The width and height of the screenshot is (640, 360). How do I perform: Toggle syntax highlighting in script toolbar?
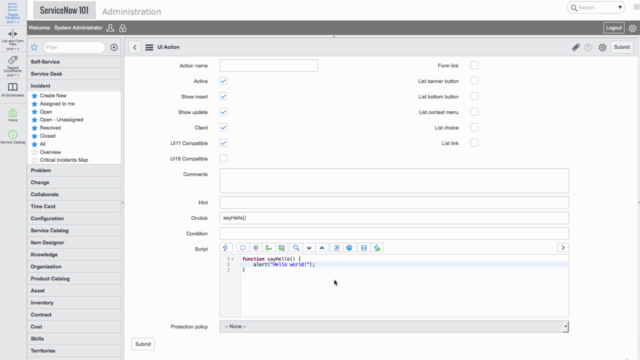(x=226, y=248)
